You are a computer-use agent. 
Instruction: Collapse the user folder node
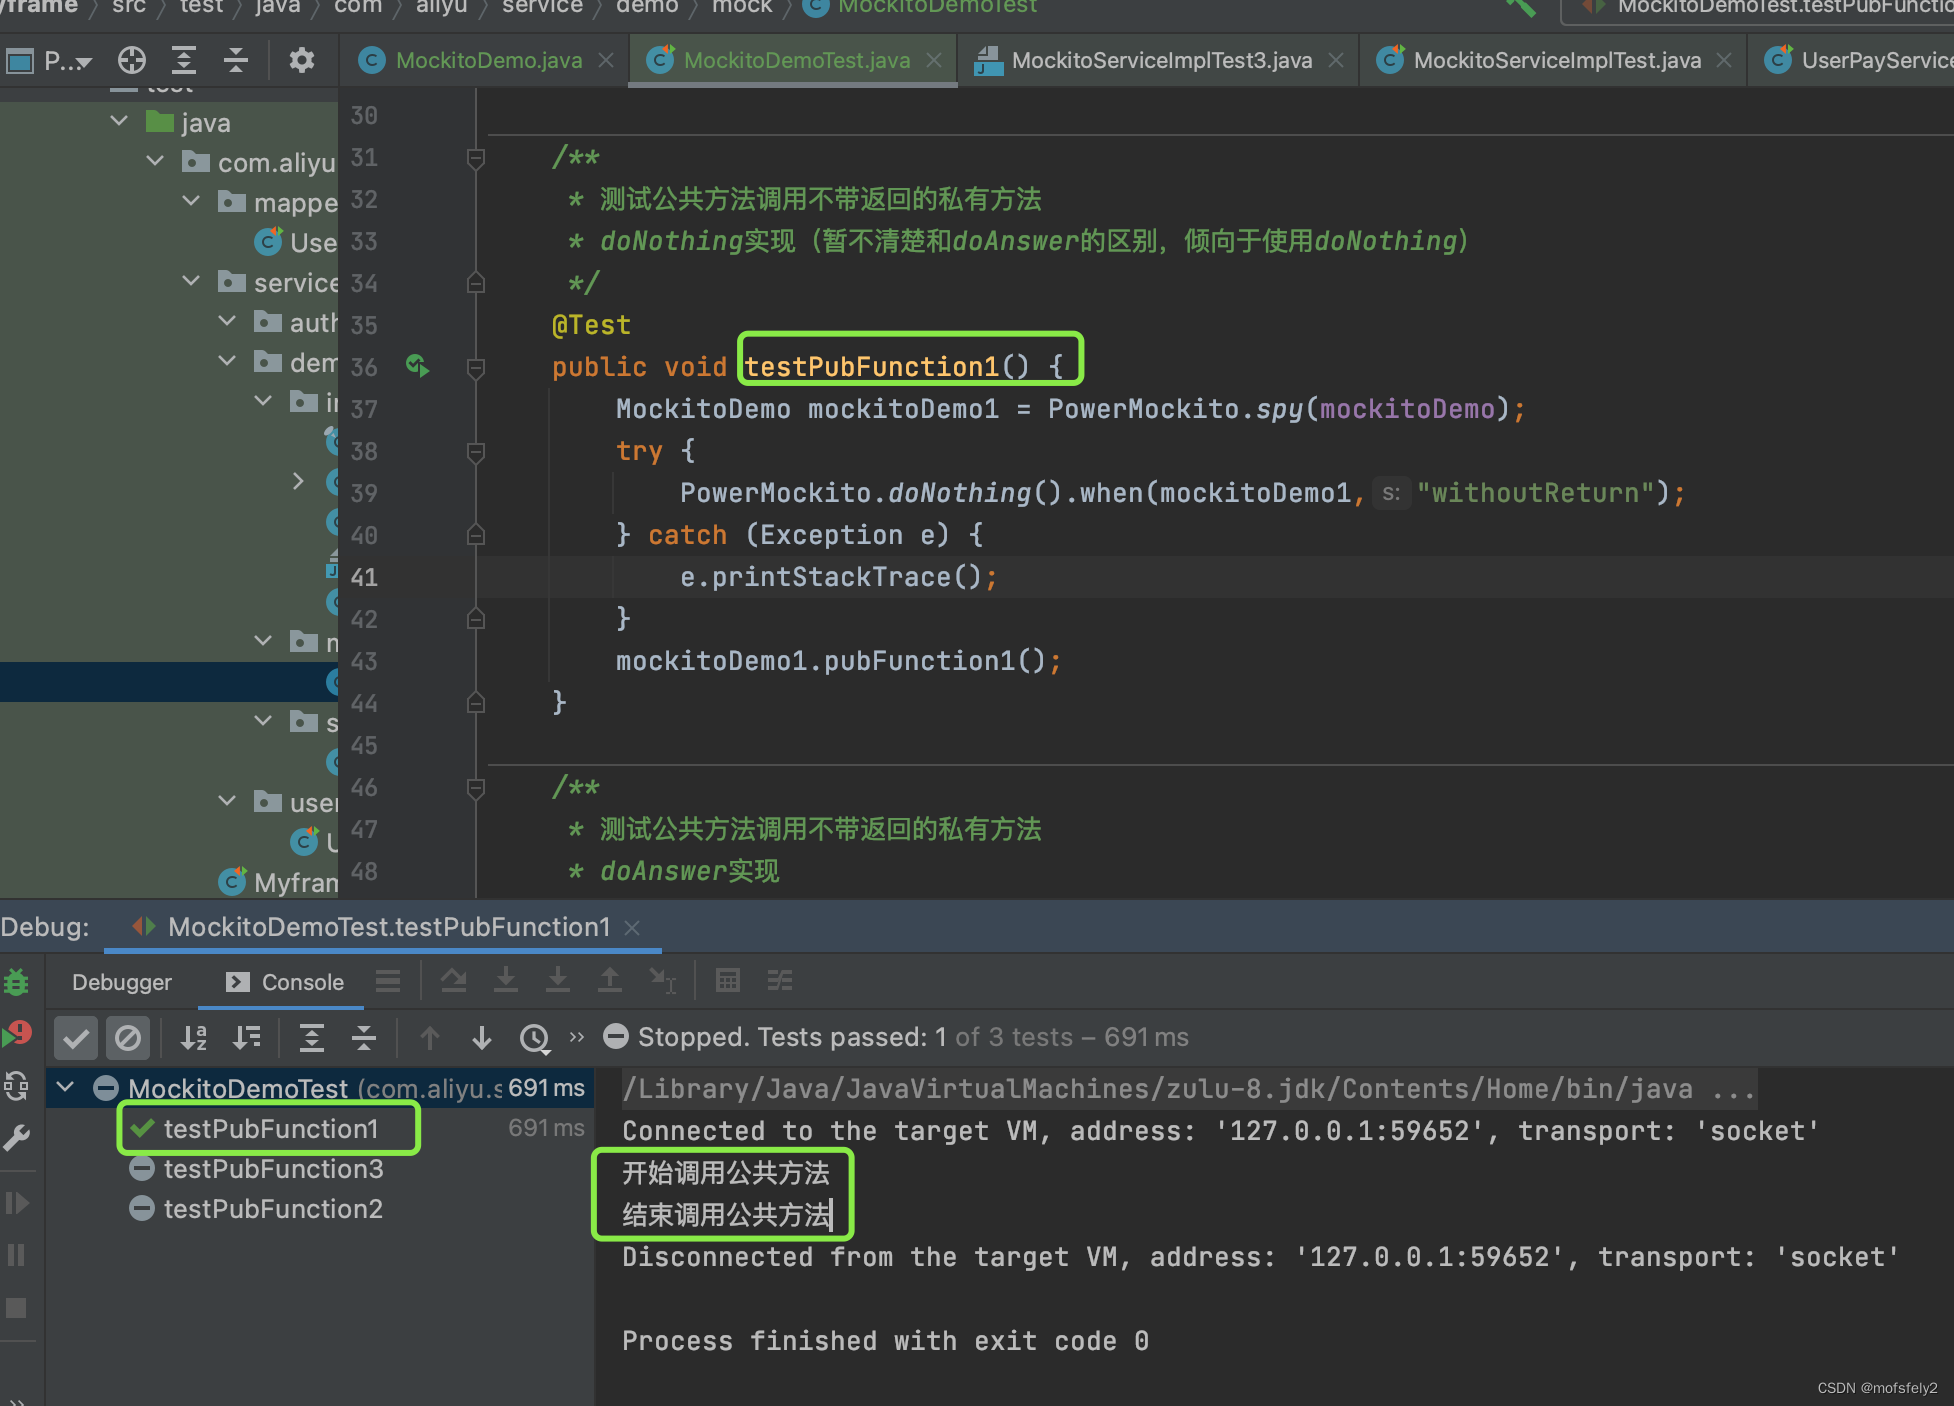[227, 801]
